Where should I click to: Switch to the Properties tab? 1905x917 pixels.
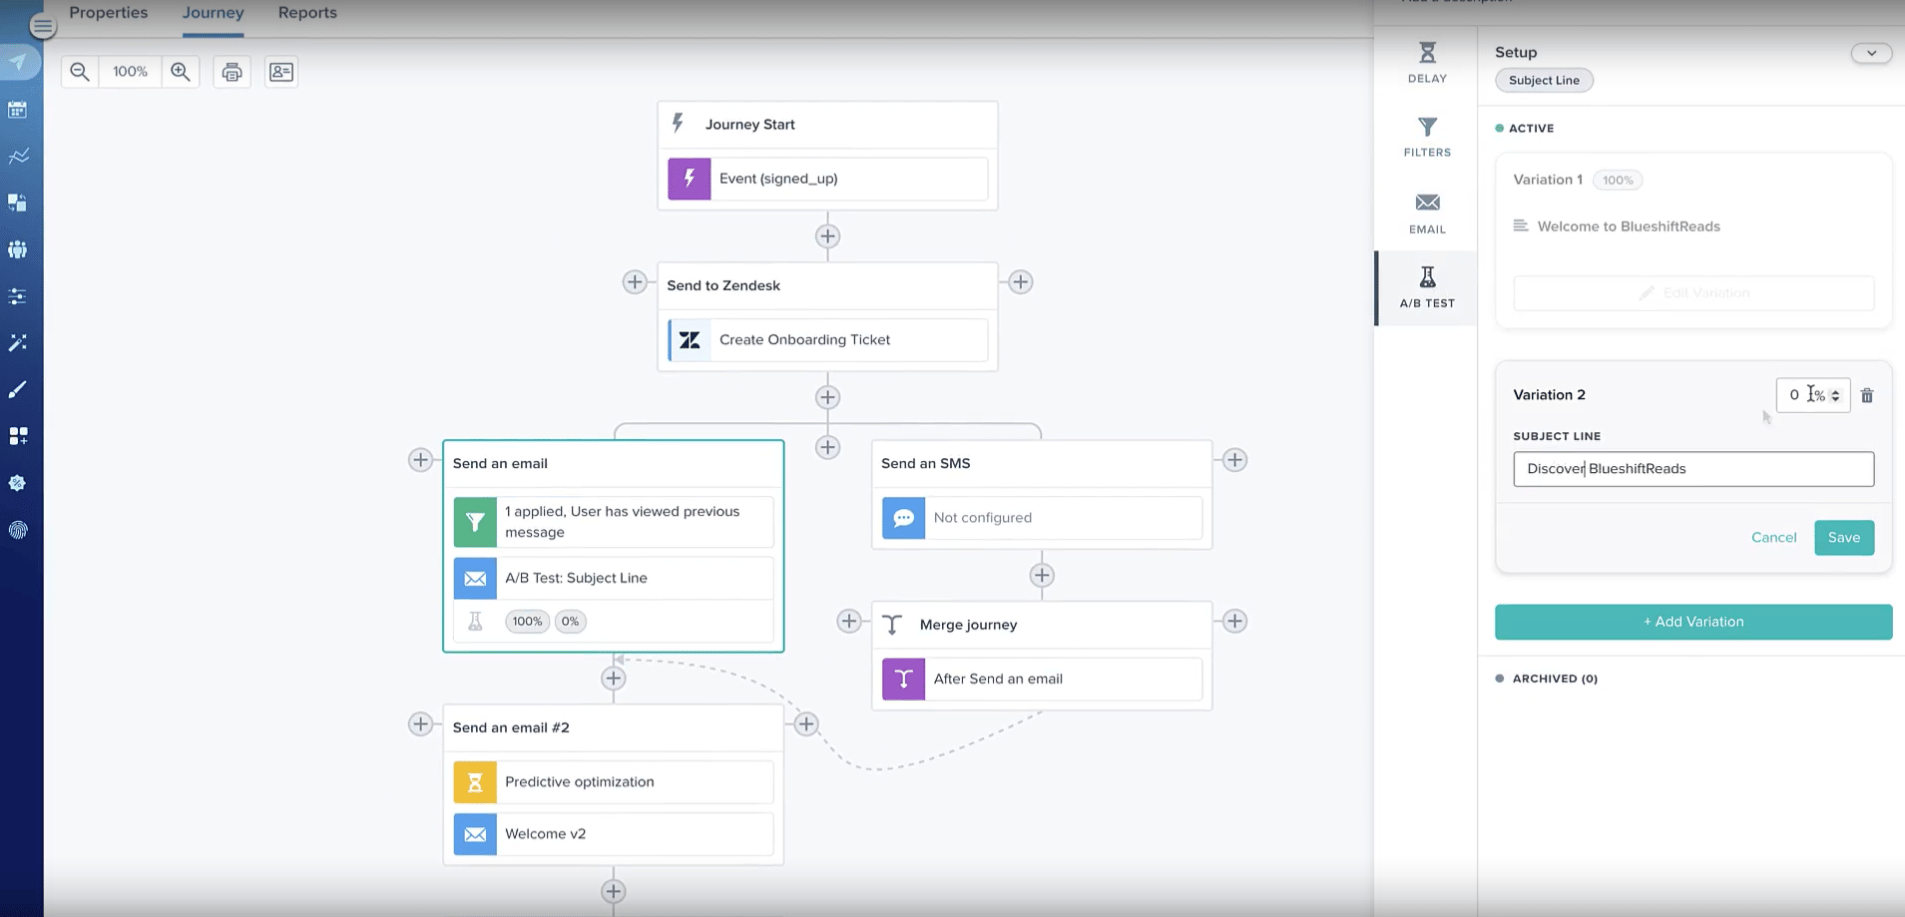pyautogui.click(x=108, y=13)
